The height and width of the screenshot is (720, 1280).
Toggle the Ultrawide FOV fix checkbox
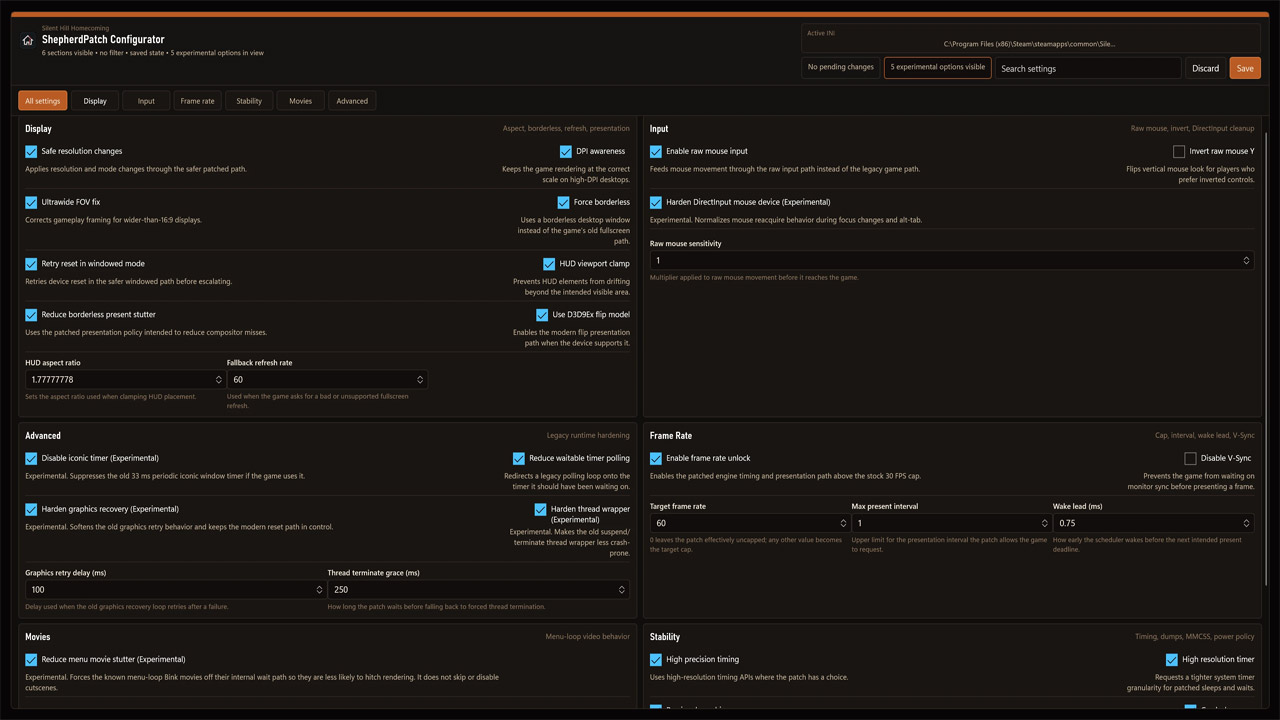(31, 202)
